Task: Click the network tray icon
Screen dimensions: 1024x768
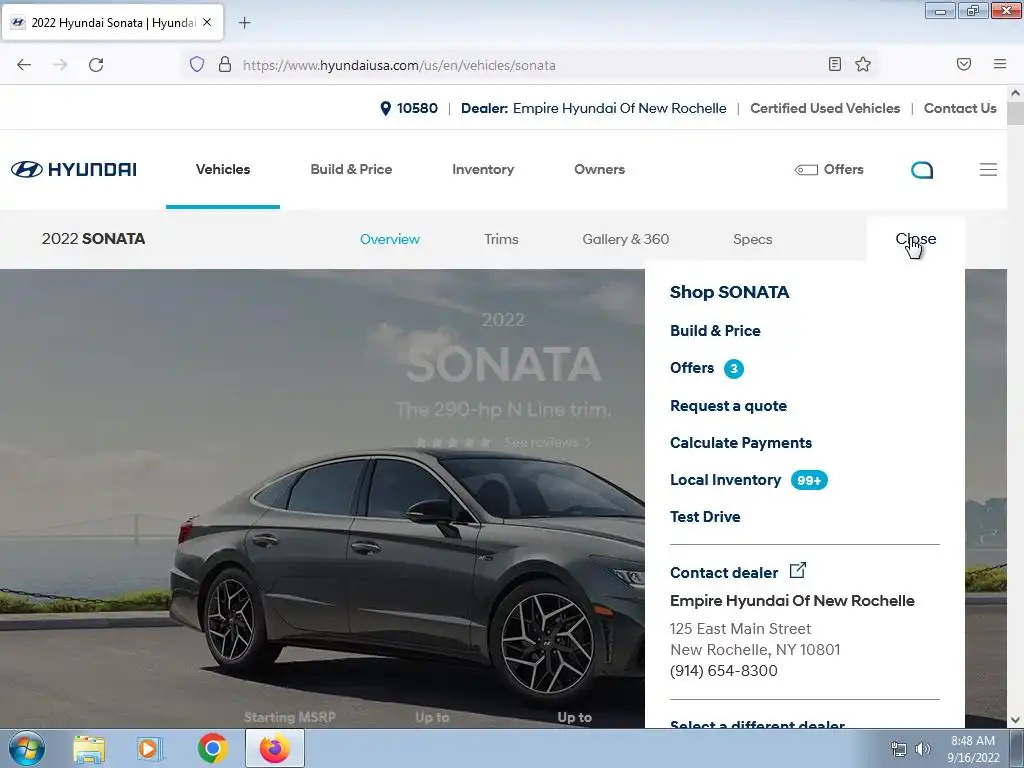Action: (899, 749)
